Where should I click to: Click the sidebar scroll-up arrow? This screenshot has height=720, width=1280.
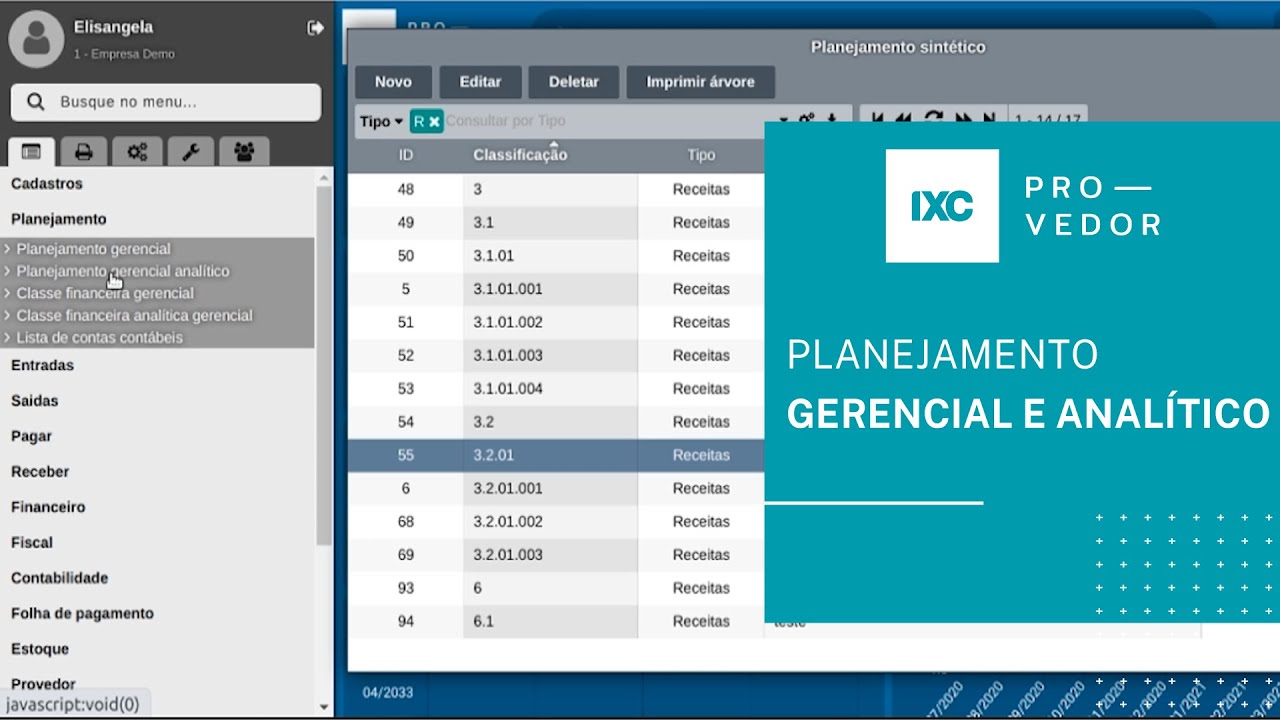coord(324,178)
